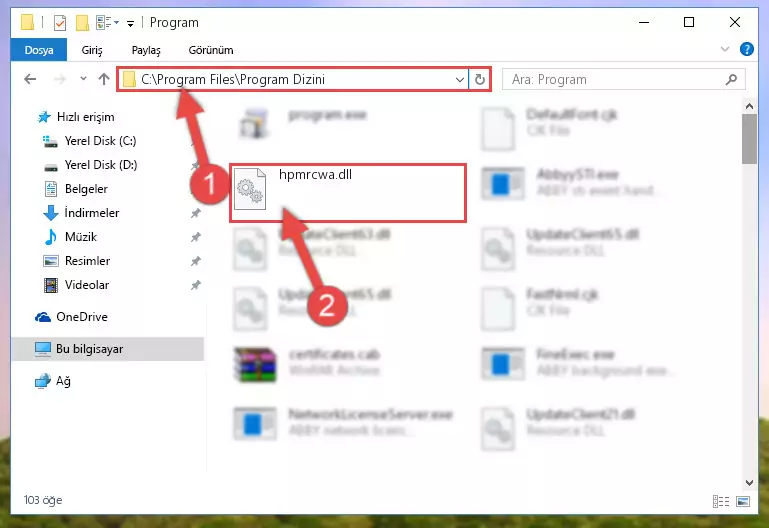Select the NetworkLicenseServer.exe file icon

click(255, 424)
